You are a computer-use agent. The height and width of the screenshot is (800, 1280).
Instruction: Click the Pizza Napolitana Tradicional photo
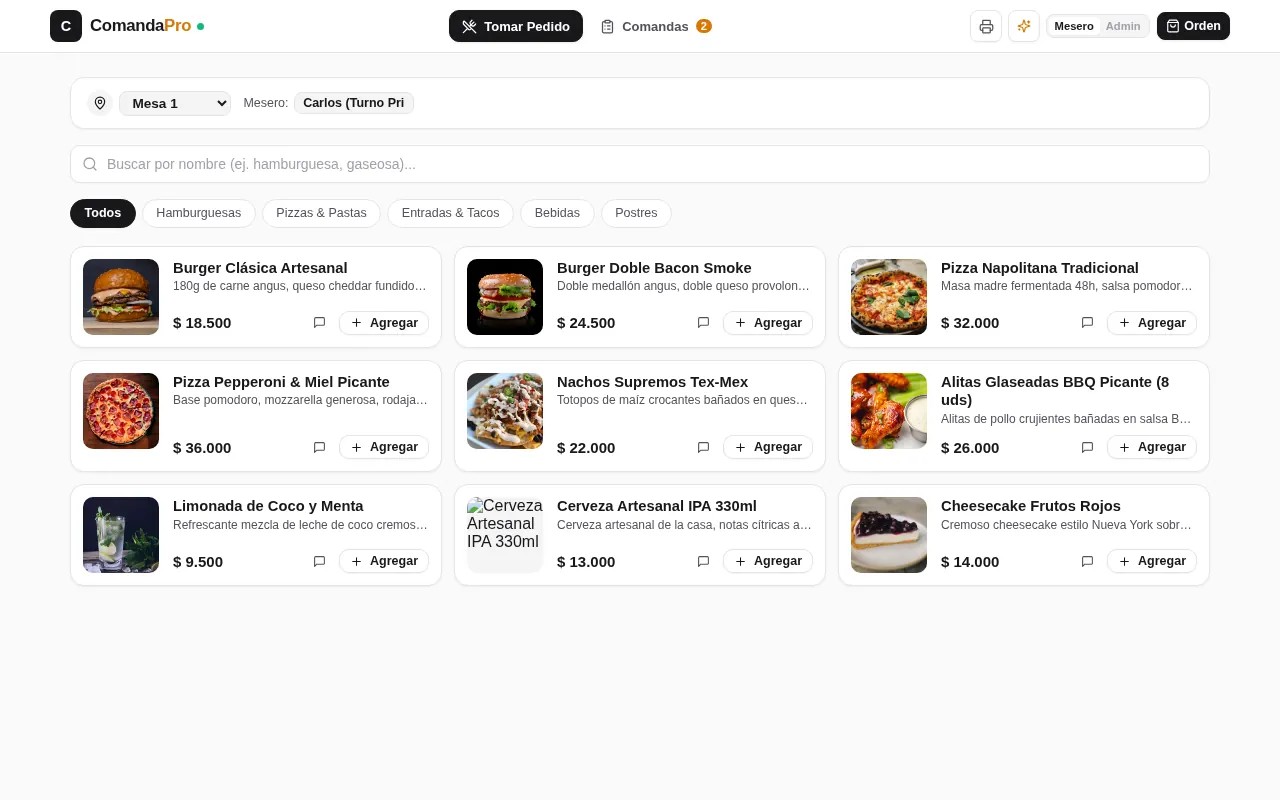pyautogui.click(x=889, y=297)
